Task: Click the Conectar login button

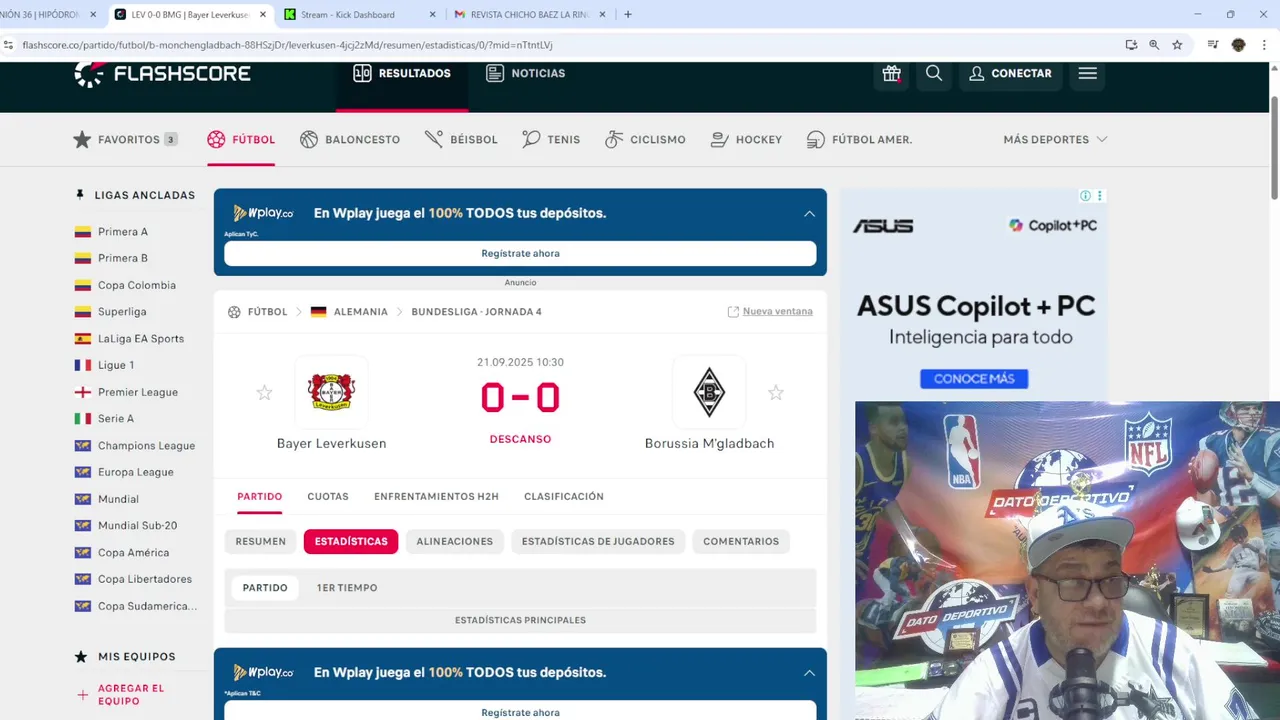Action: click(1010, 73)
